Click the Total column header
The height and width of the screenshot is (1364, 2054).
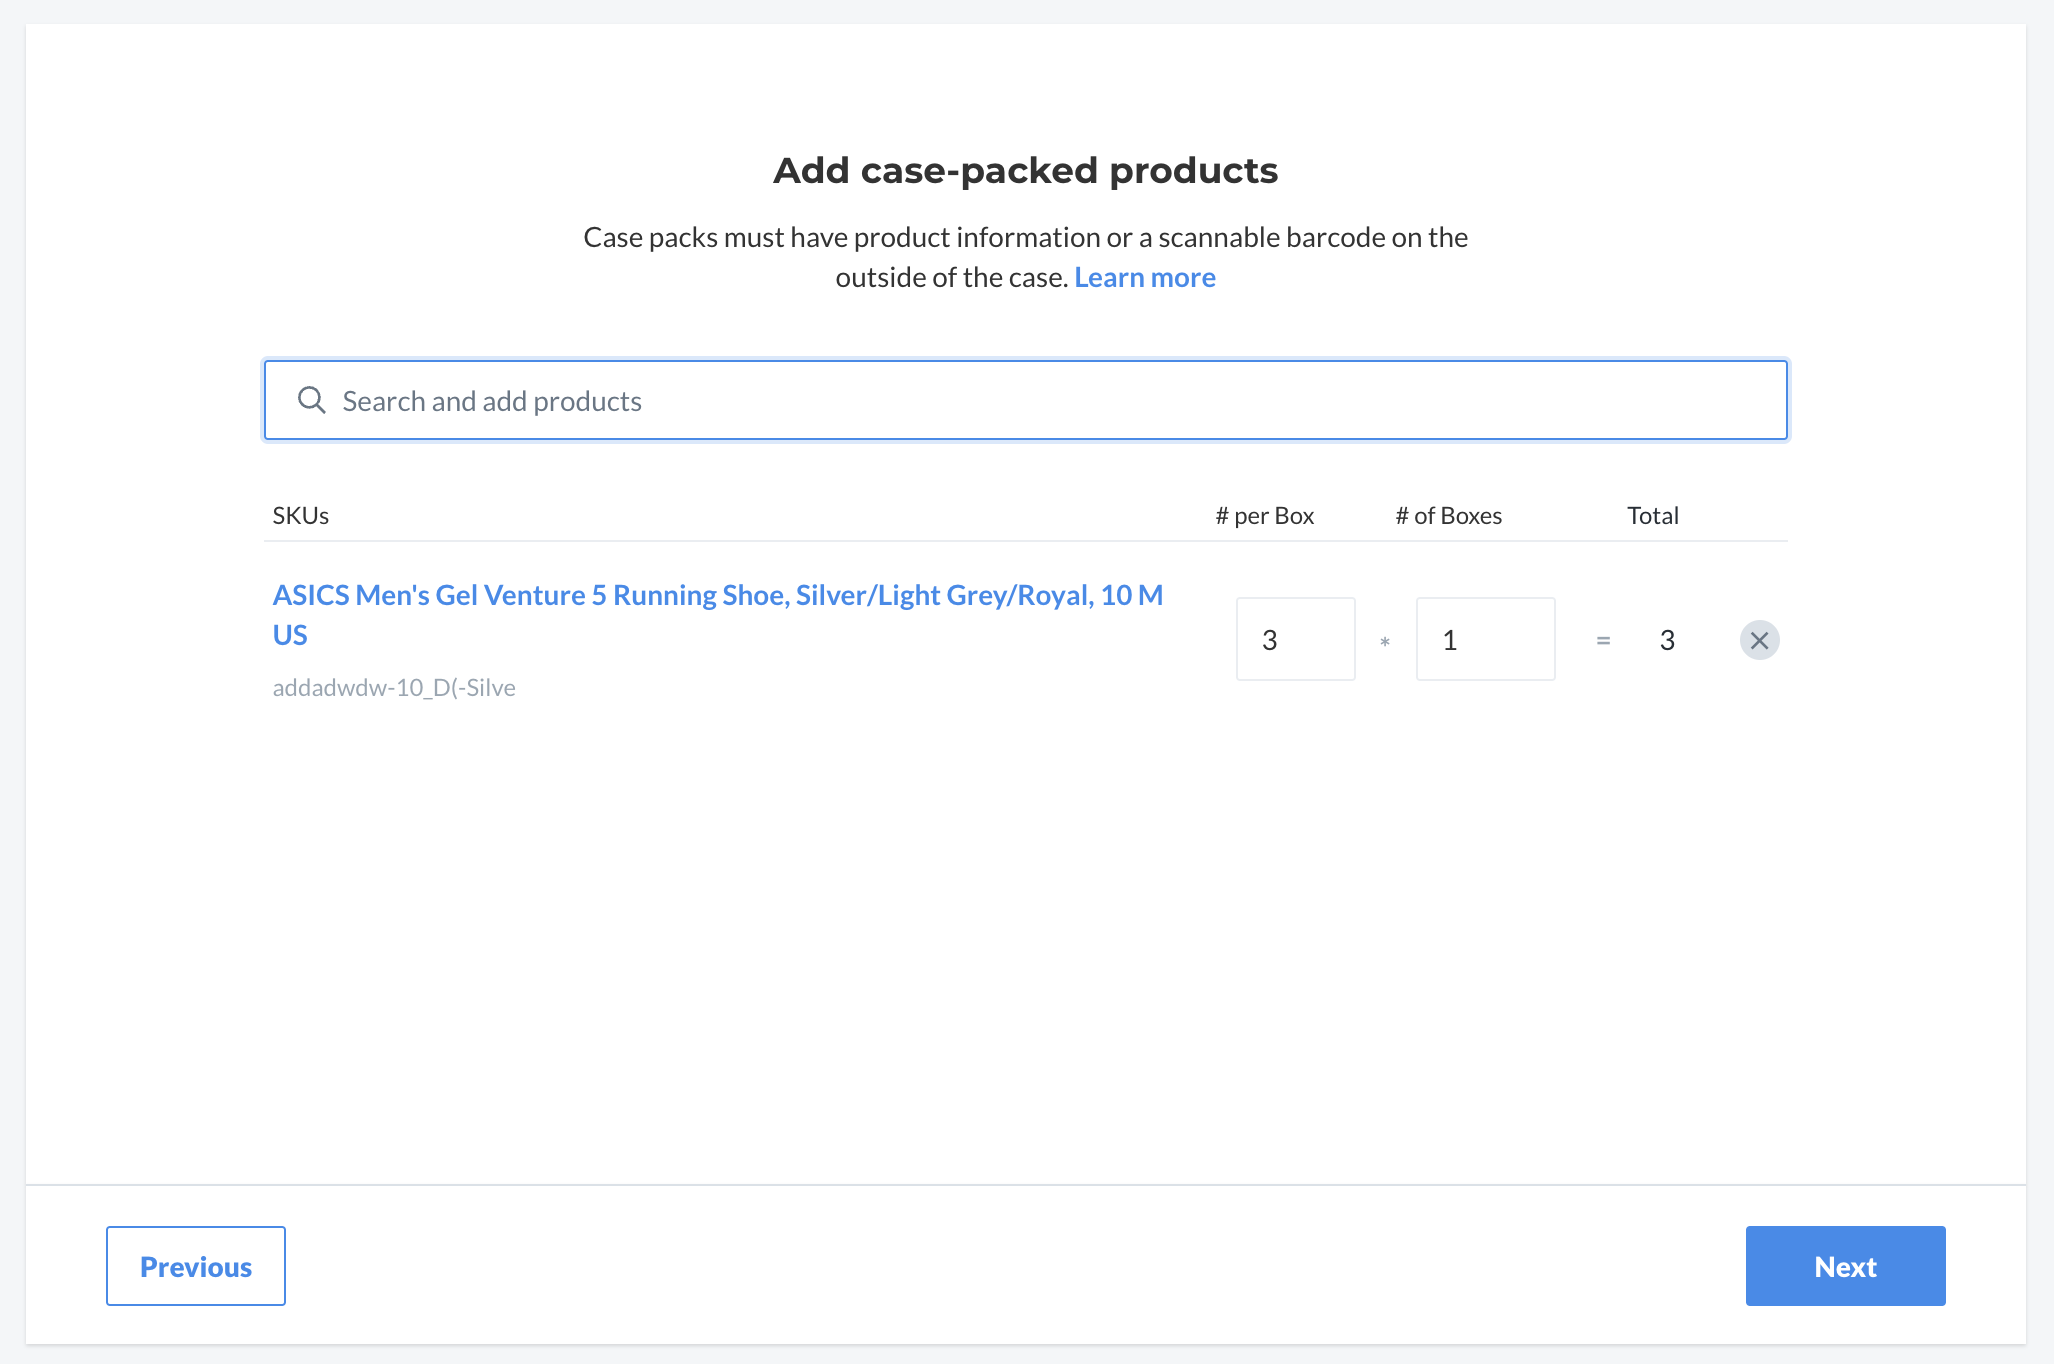pyautogui.click(x=1653, y=516)
